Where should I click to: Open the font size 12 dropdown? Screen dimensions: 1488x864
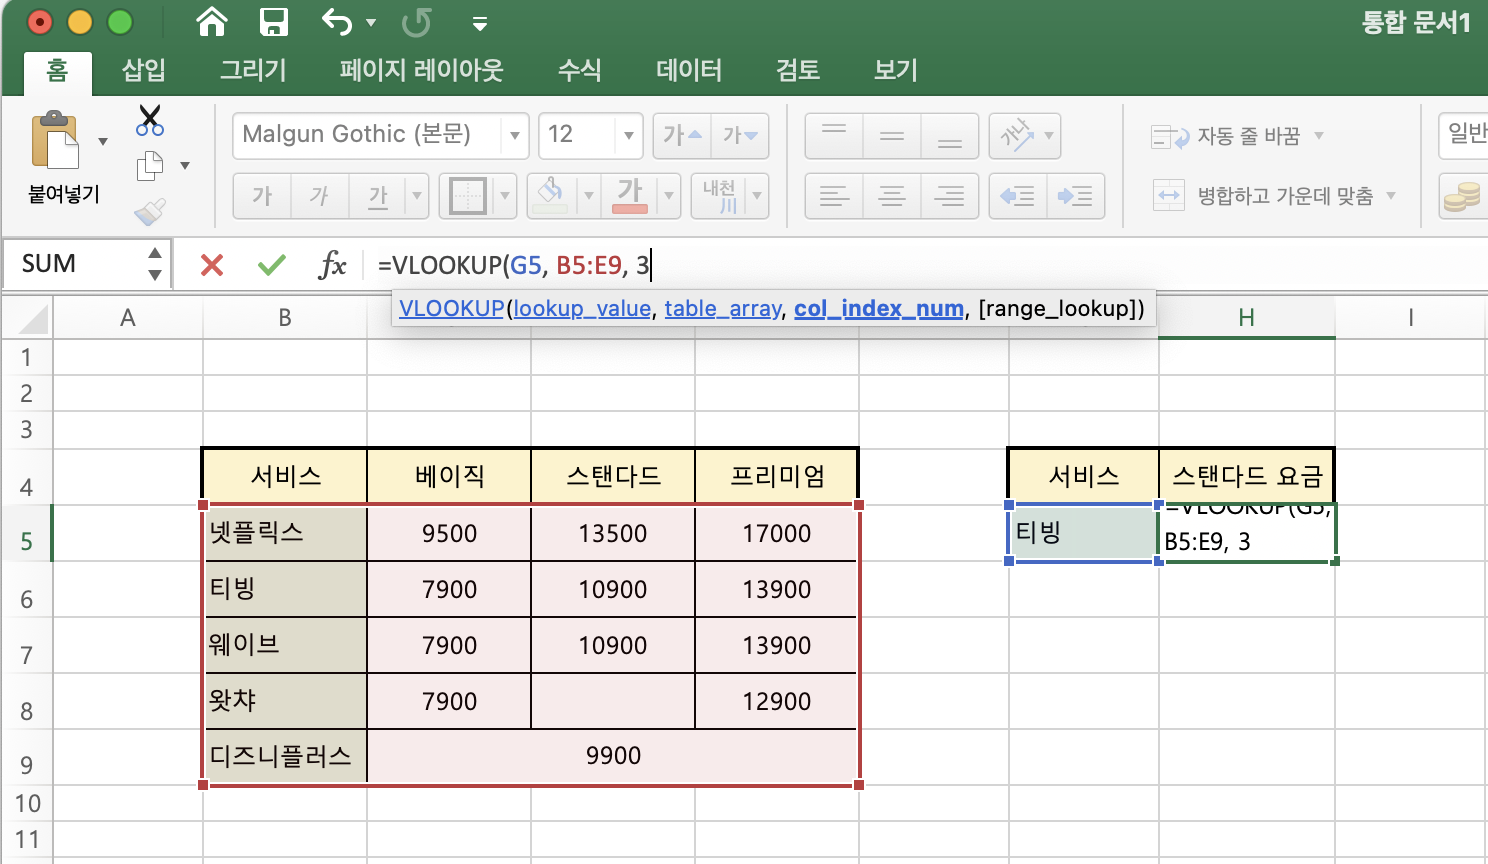[628, 135]
